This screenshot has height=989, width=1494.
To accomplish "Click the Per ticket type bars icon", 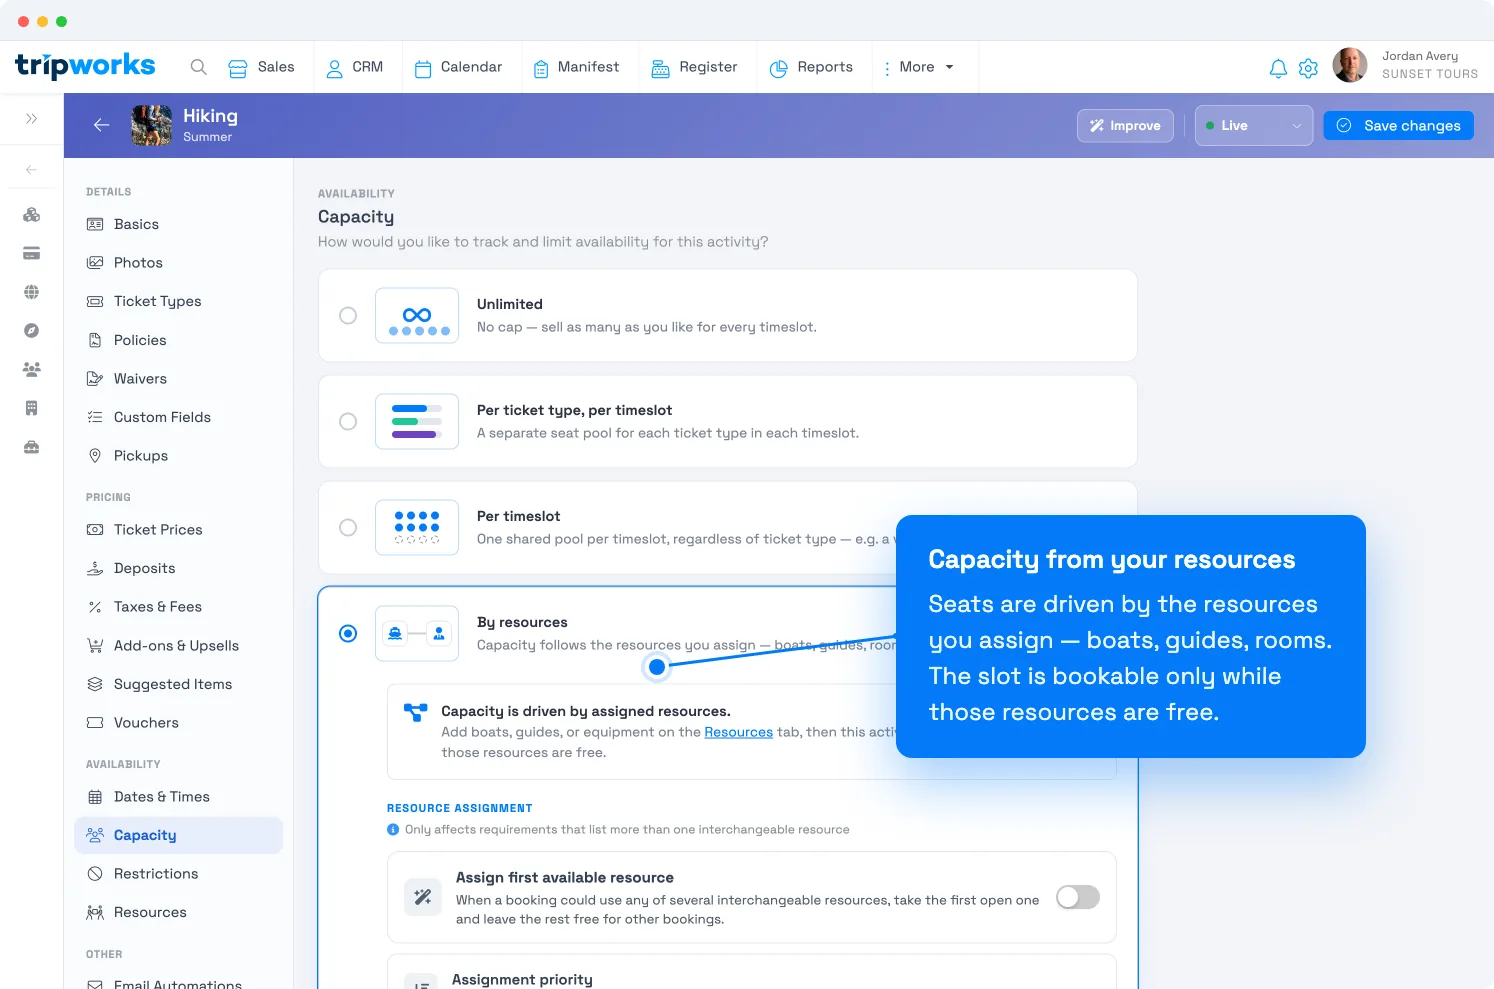I will coord(417,422).
